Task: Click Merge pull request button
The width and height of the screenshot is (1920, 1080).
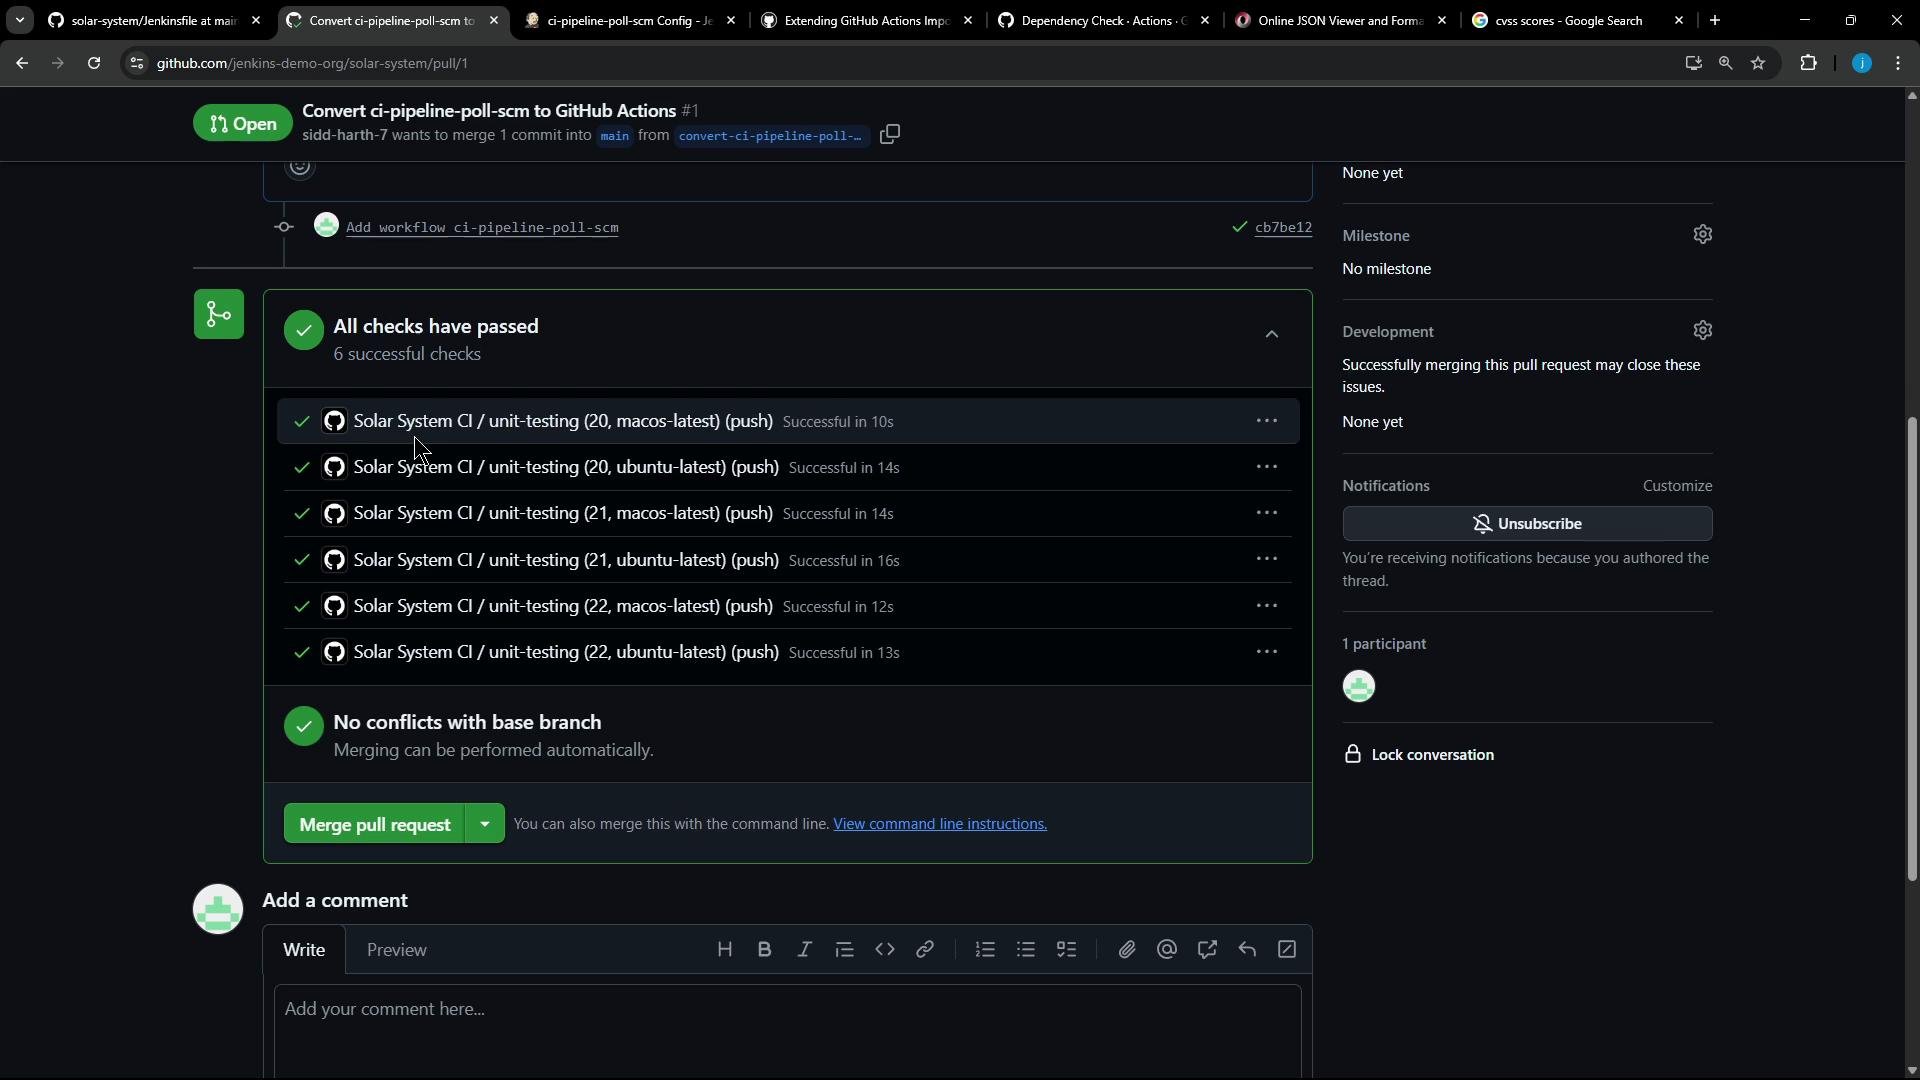Action: pyautogui.click(x=375, y=824)
